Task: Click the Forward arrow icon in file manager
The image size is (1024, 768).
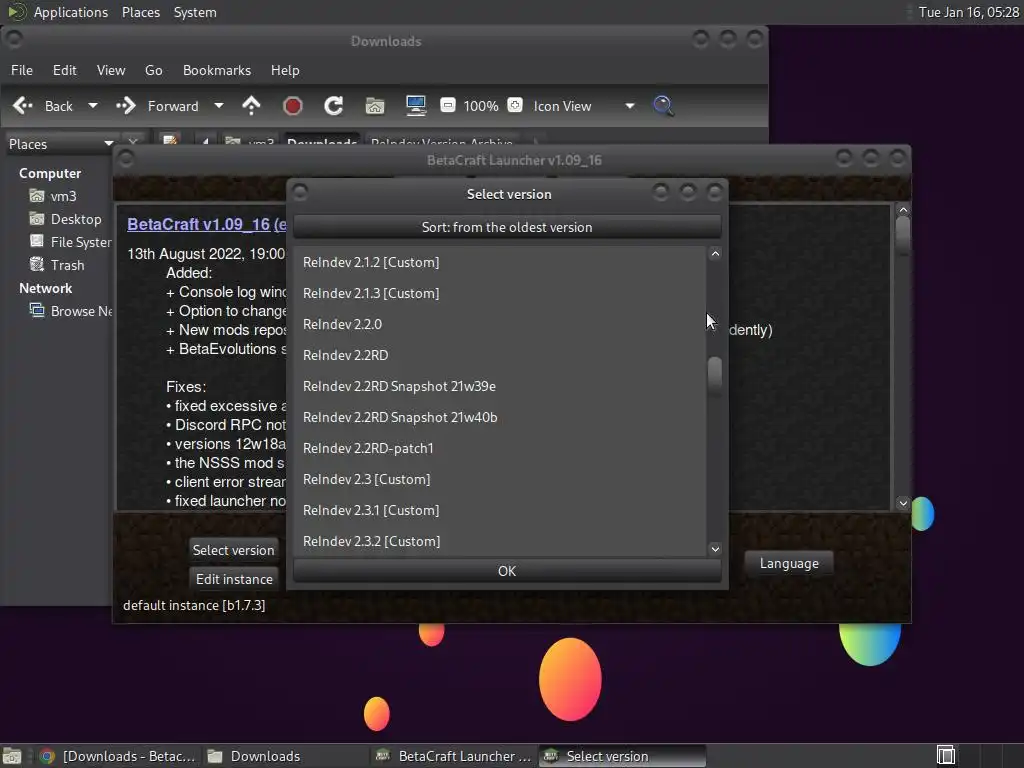Action: tap(125, 106)
